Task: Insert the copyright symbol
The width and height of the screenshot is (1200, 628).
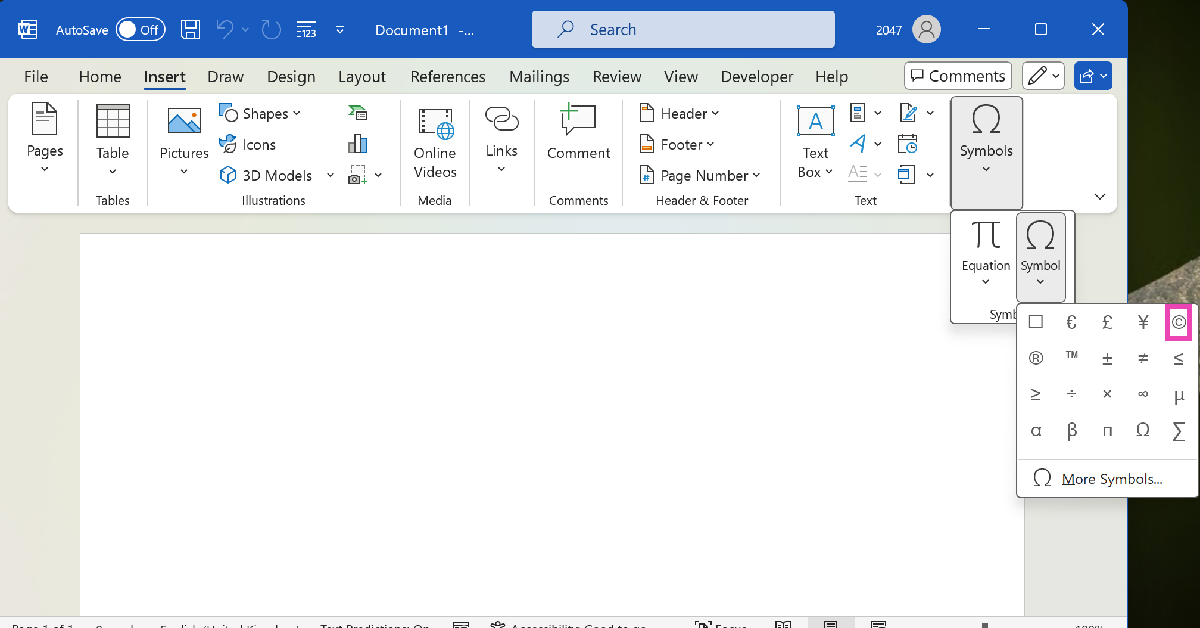Action: [x=1178, y=322]
